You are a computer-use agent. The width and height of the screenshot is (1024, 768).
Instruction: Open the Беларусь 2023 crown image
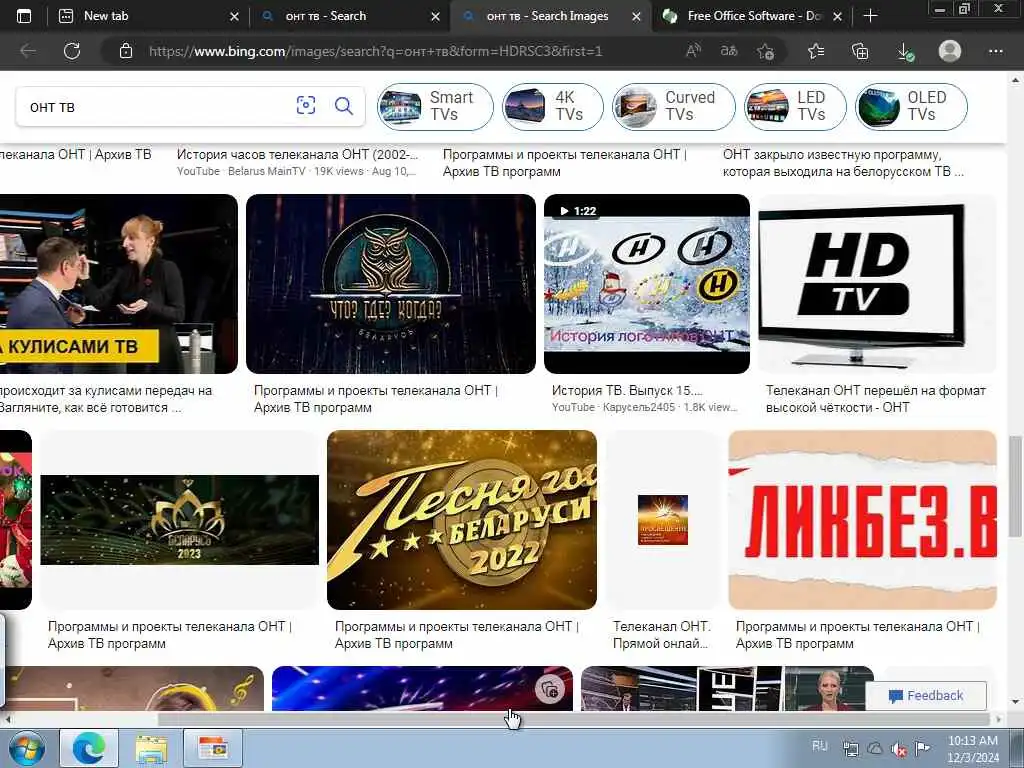[x=180, y=520]
